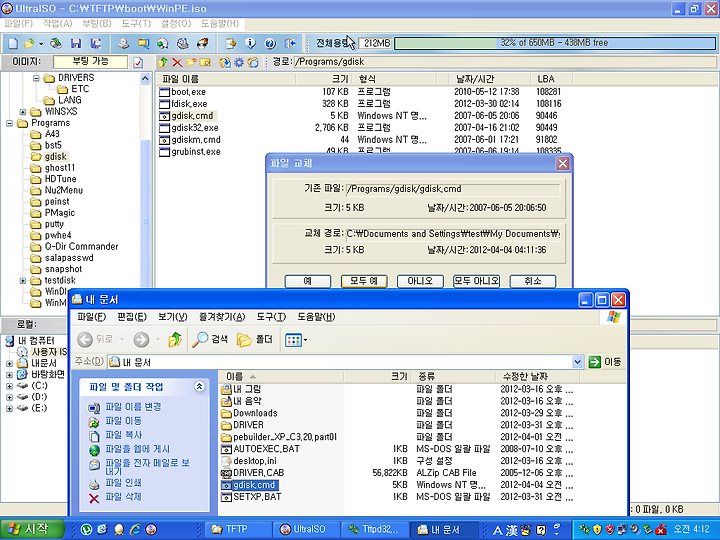The image size is (720, 540).
Task: Click the Make CD/DVD image icon
Action: 123,44
